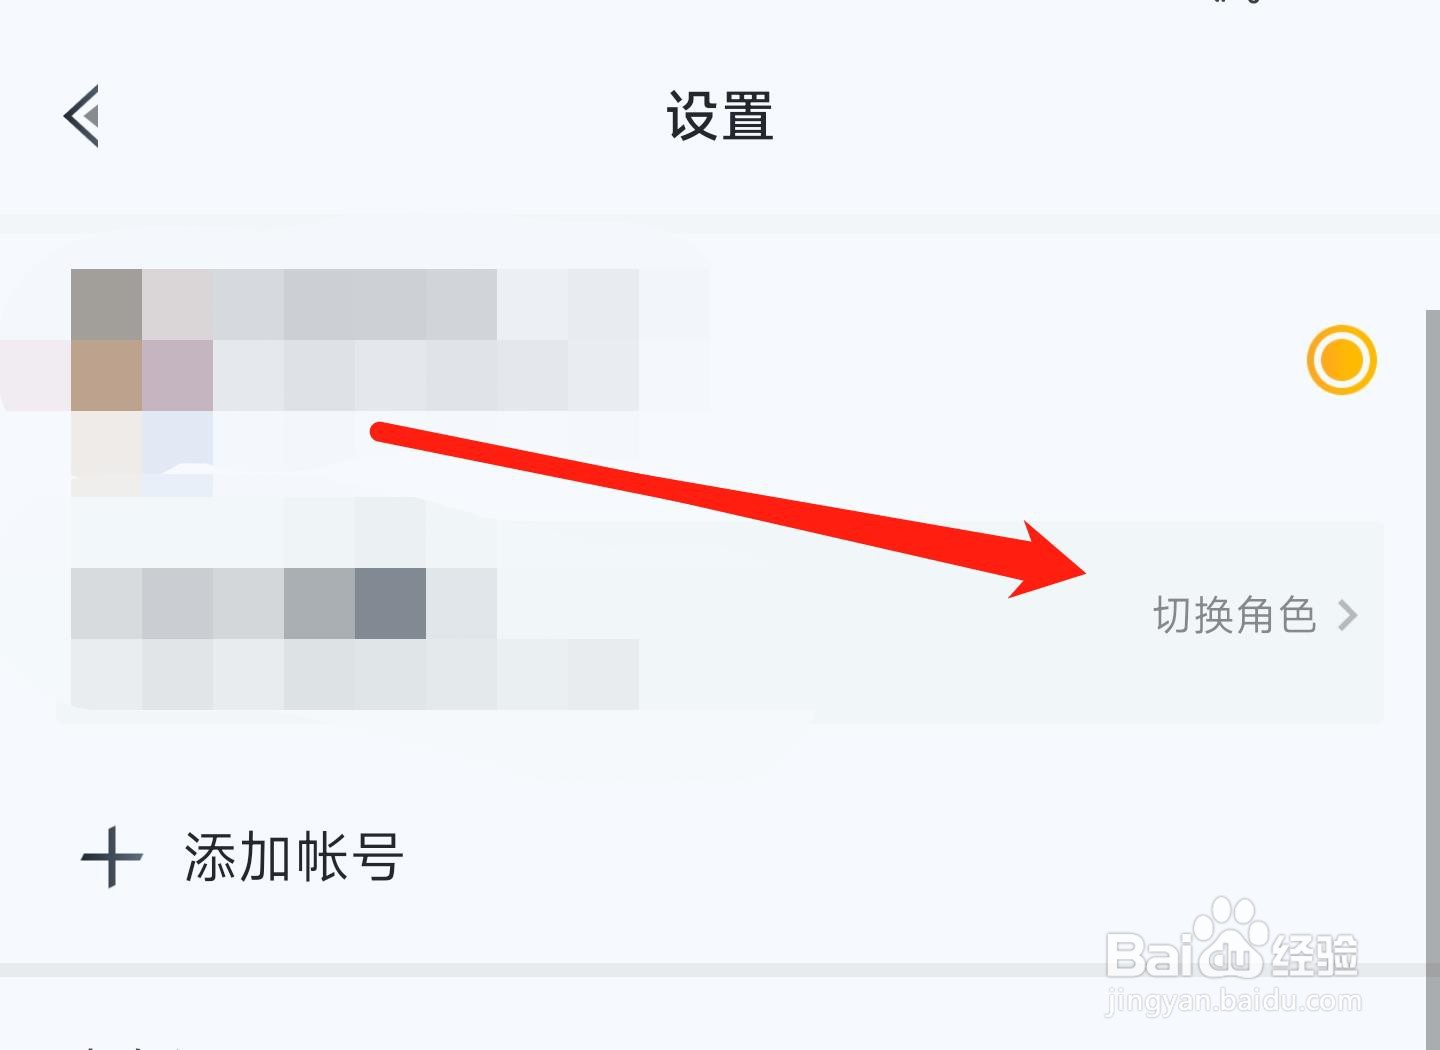Click the blurred detail line under role name
1440x1050 pixels.
pyautogui.click(x=355, y=674)
